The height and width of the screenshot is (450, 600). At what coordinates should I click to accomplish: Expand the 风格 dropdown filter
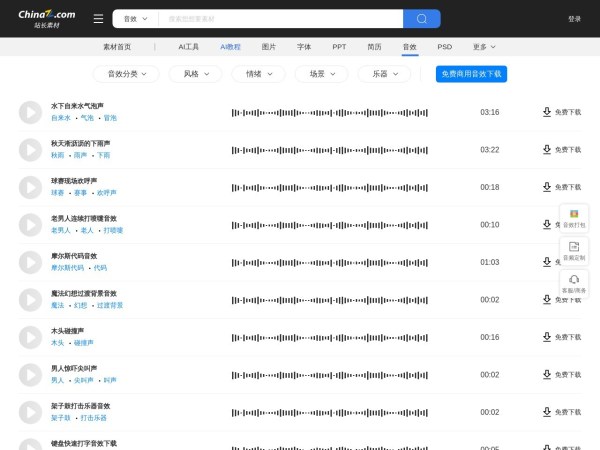tap(189, 74)
